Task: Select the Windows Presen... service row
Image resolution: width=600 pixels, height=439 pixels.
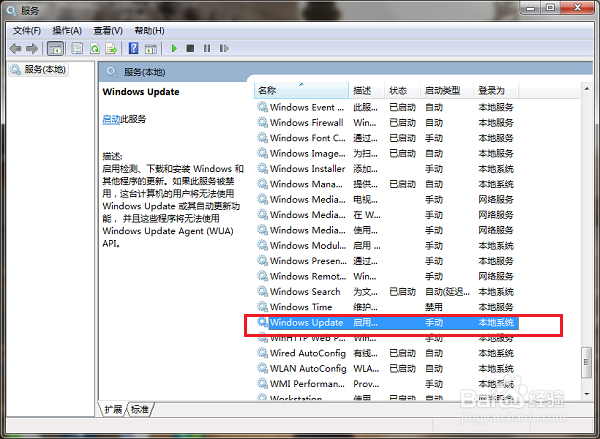Action: coord(387,261)
